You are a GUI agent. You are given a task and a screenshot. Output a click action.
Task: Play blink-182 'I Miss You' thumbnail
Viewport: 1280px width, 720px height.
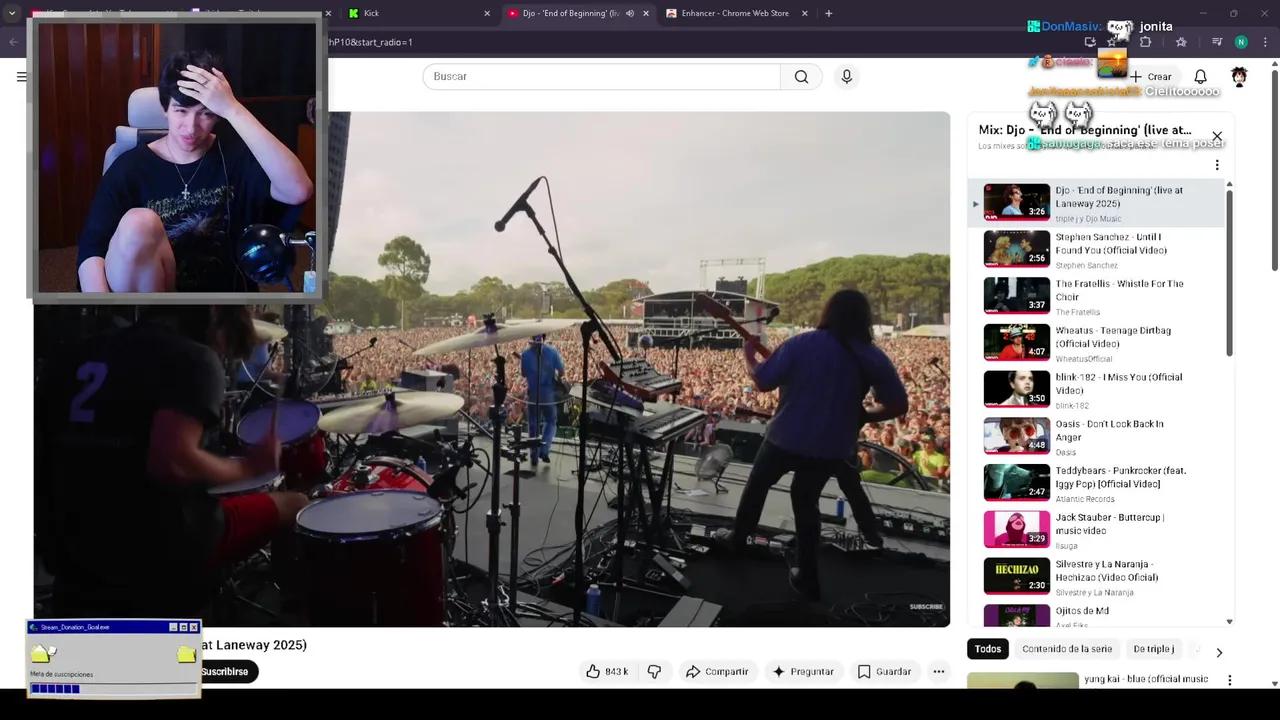point(1016,389)
